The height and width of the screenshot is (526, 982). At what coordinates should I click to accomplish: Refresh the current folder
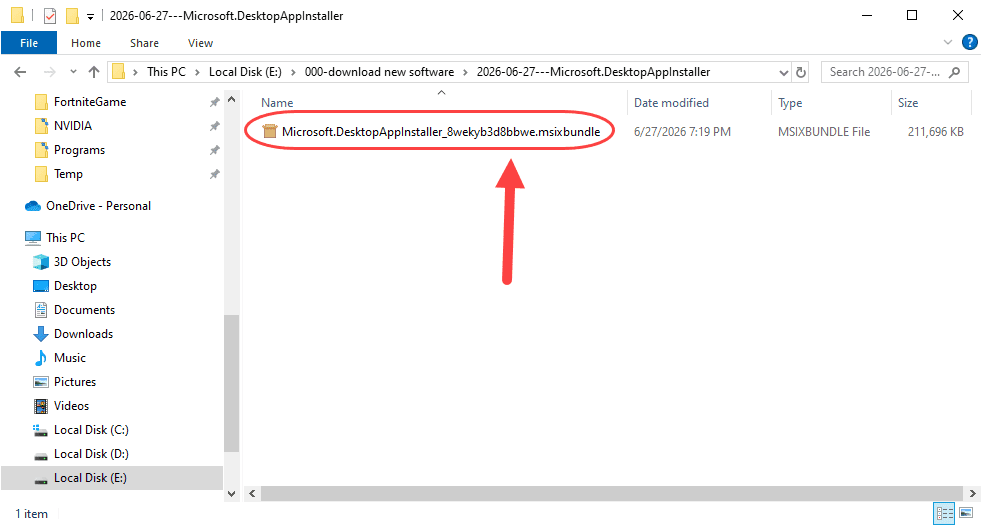[800, 73]
